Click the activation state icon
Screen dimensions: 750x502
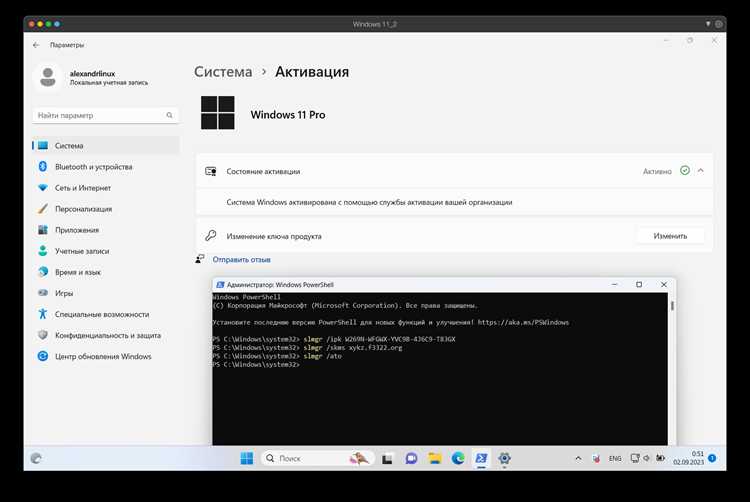click(x=210, y=171)
